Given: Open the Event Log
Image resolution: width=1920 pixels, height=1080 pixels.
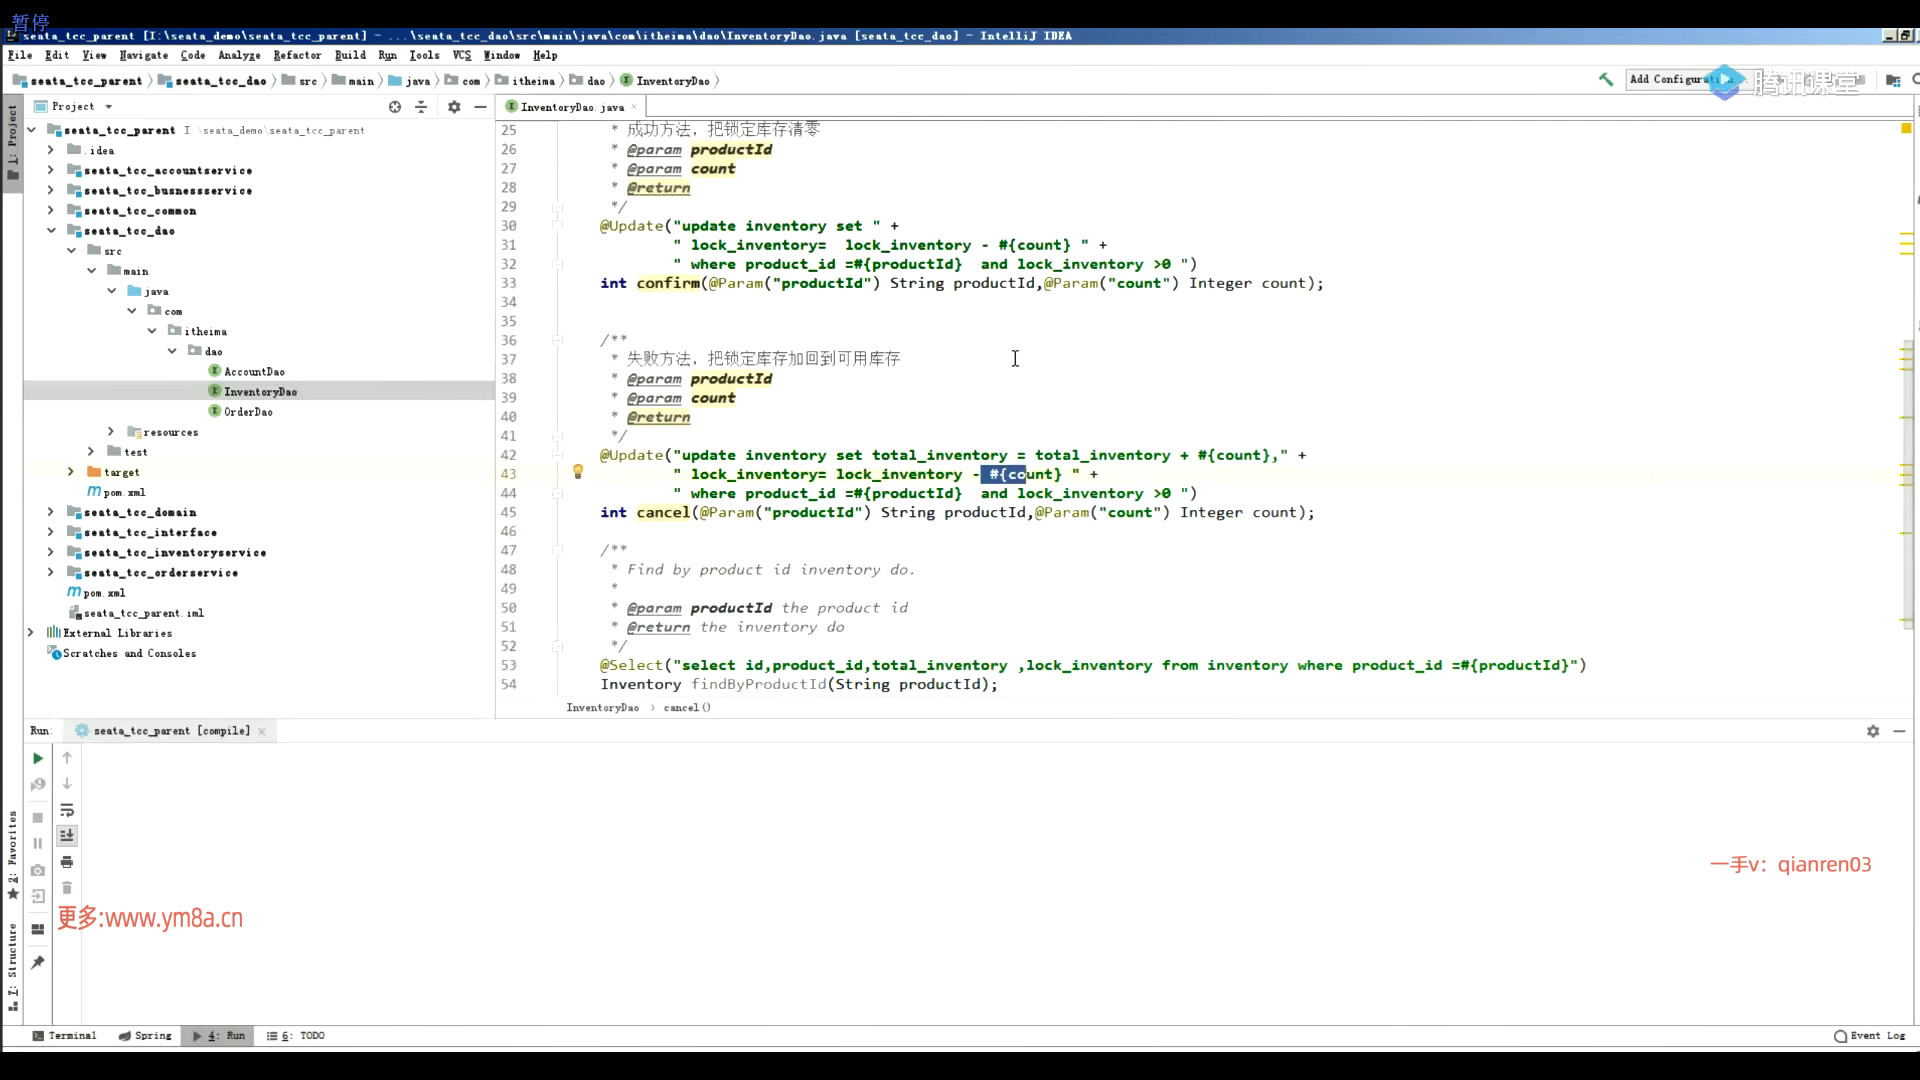Looking at the screenshot, I should [x=1870, y=1036].
